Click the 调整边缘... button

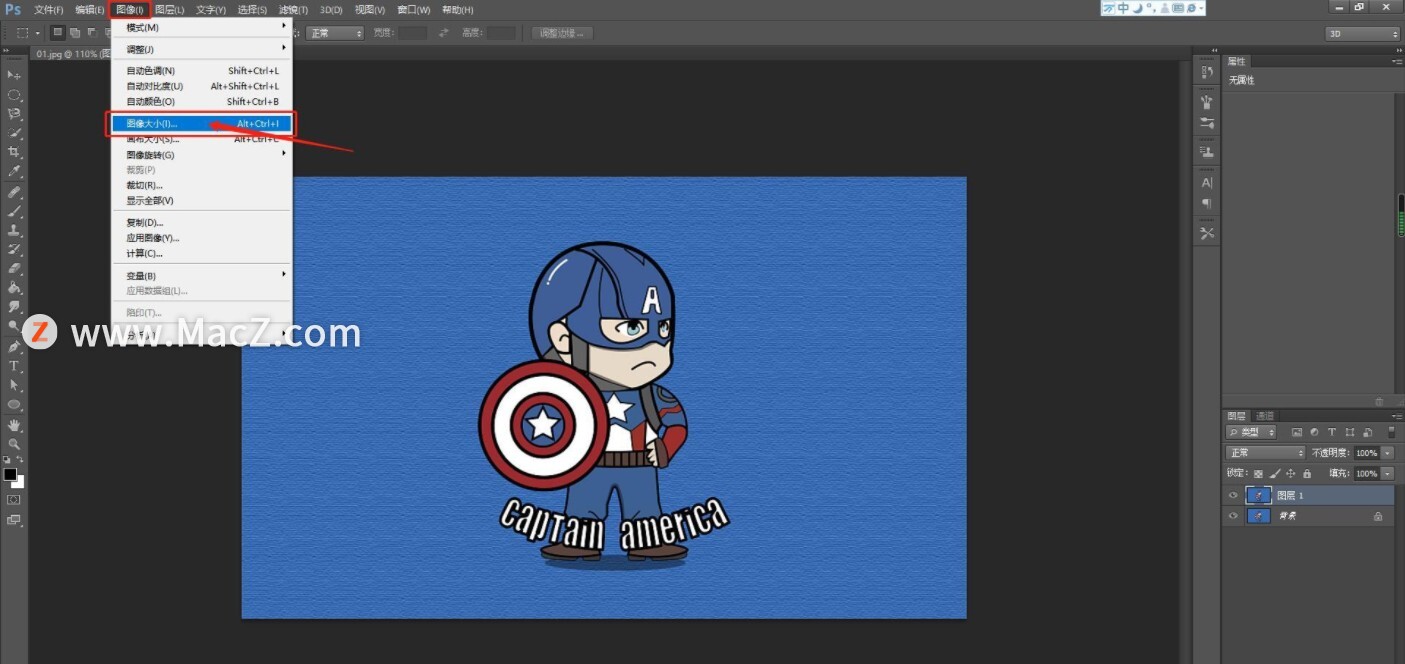coord(562,33)
